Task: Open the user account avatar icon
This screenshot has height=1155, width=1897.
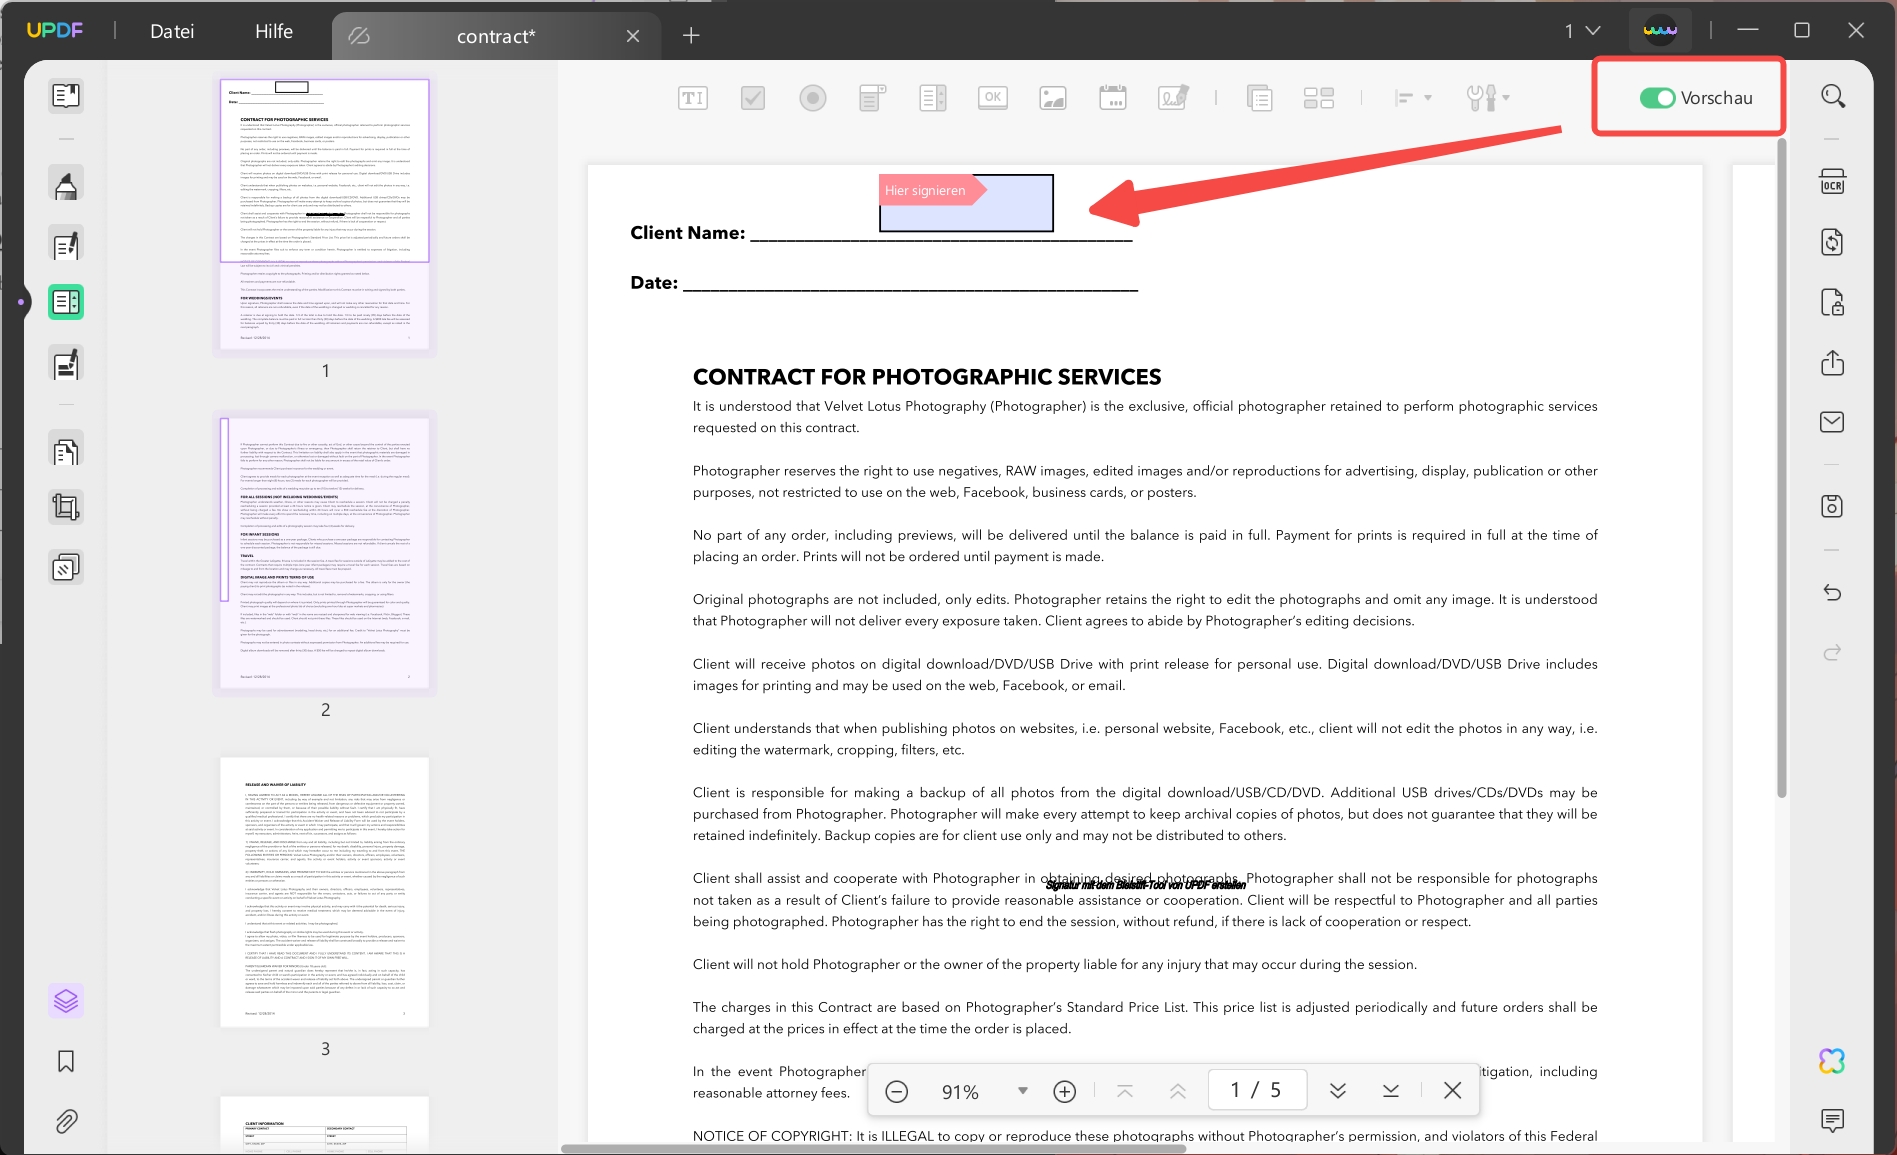Action: (x=1660, y=30)
